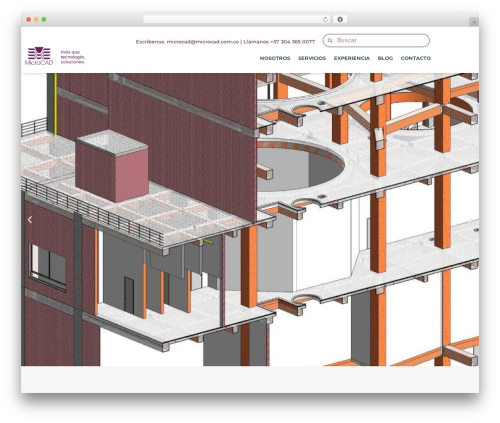This screenshot has width=500, height=423.
Task: Go to the Blog page
Action: [x=385, y=58]
